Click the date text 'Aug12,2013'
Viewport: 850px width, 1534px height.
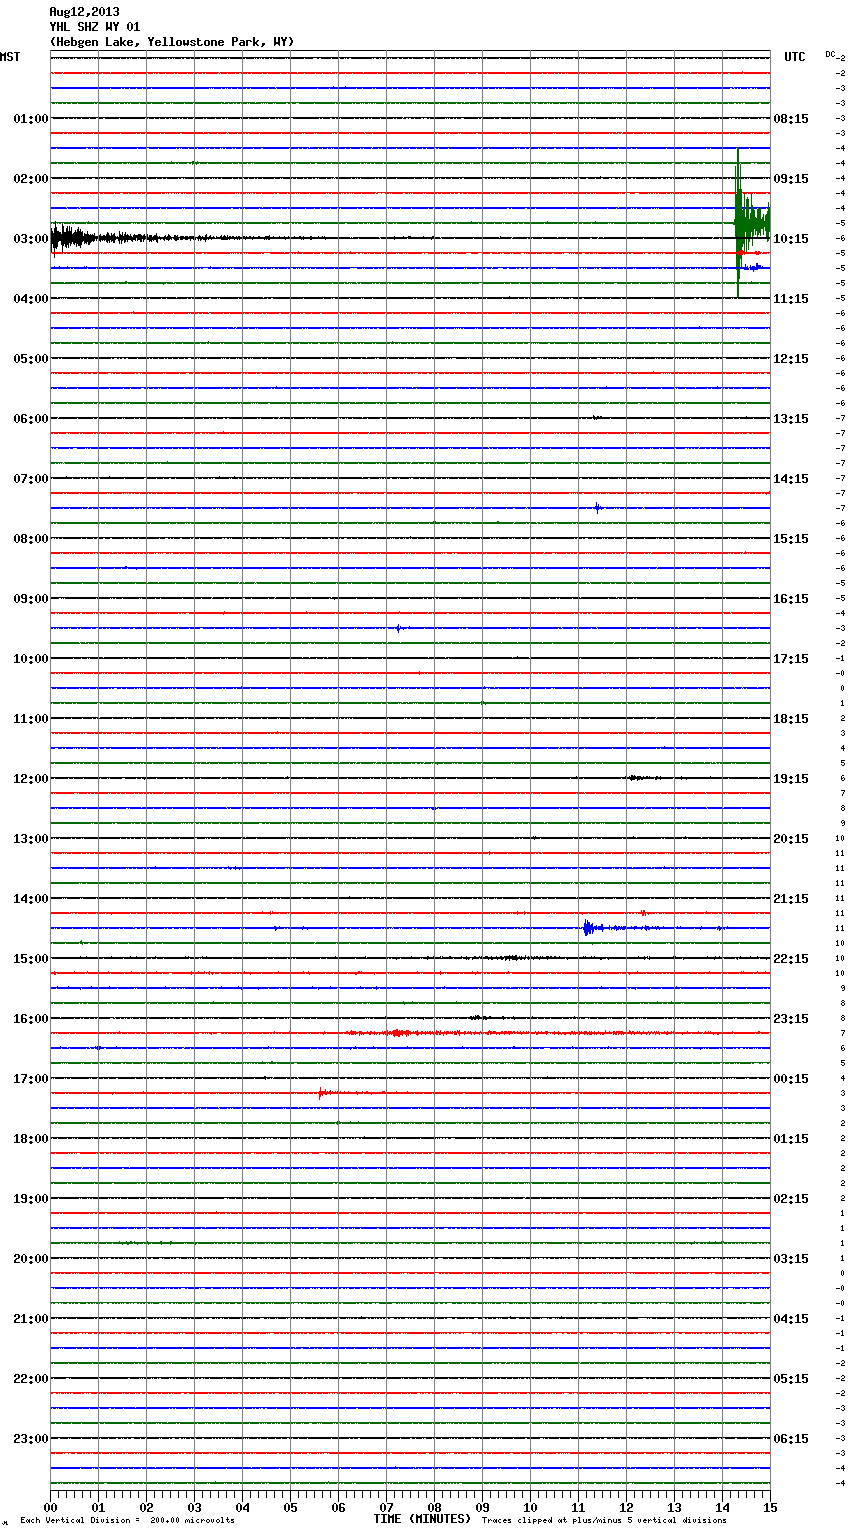point(84,12)
